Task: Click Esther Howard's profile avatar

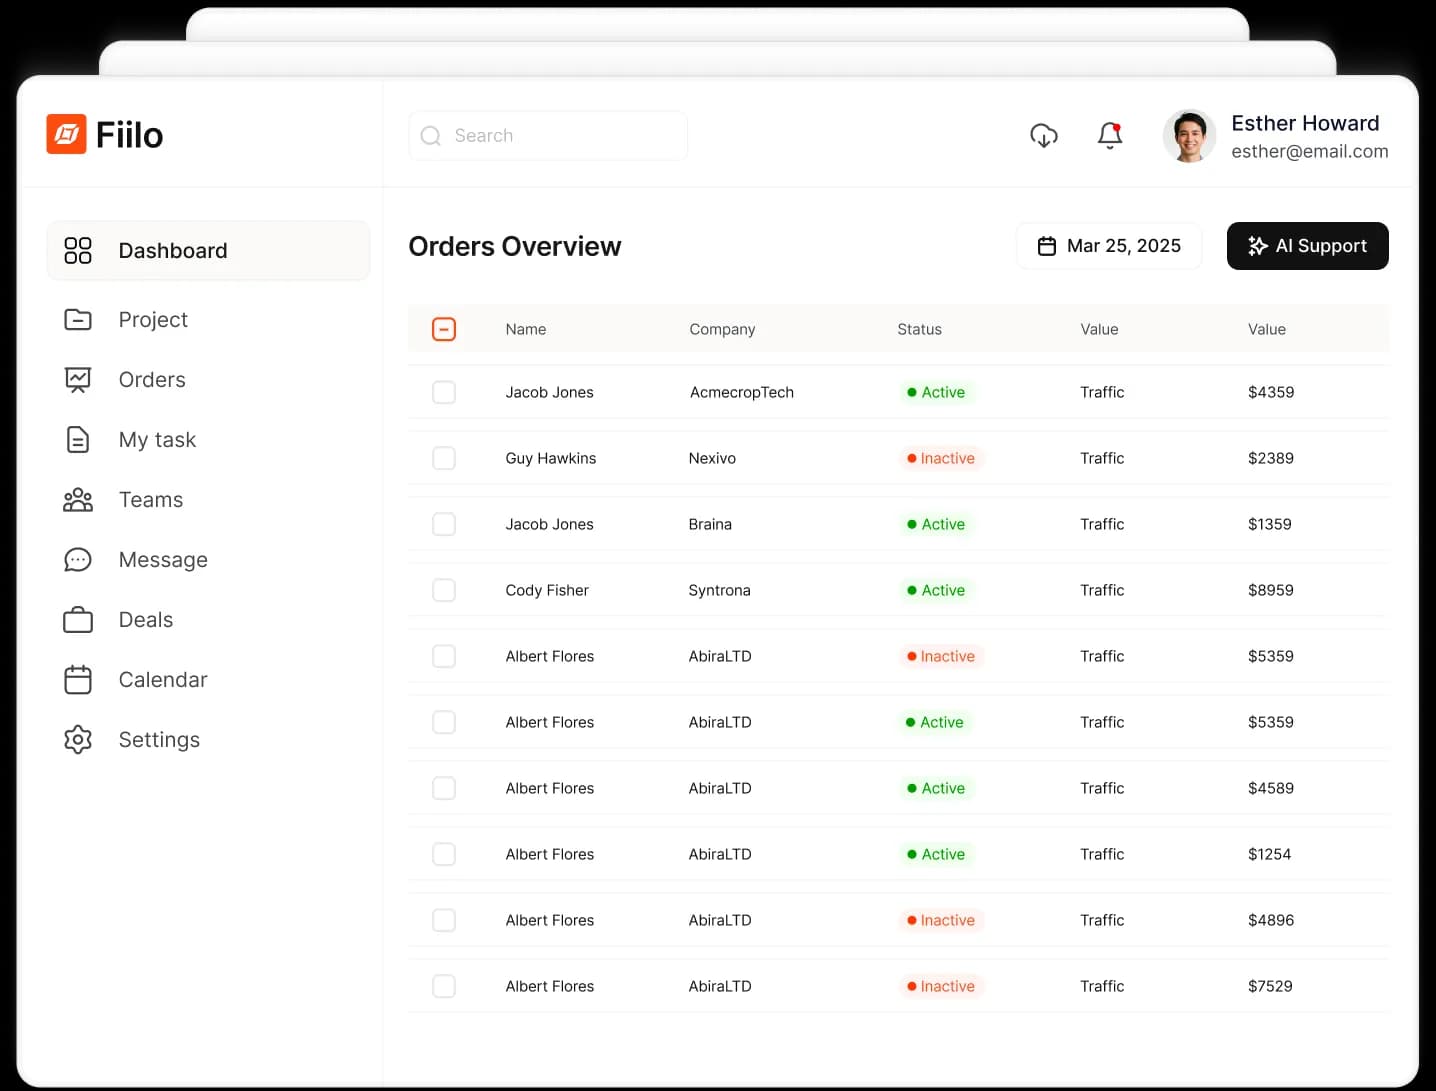Action: click(1189, 136)
